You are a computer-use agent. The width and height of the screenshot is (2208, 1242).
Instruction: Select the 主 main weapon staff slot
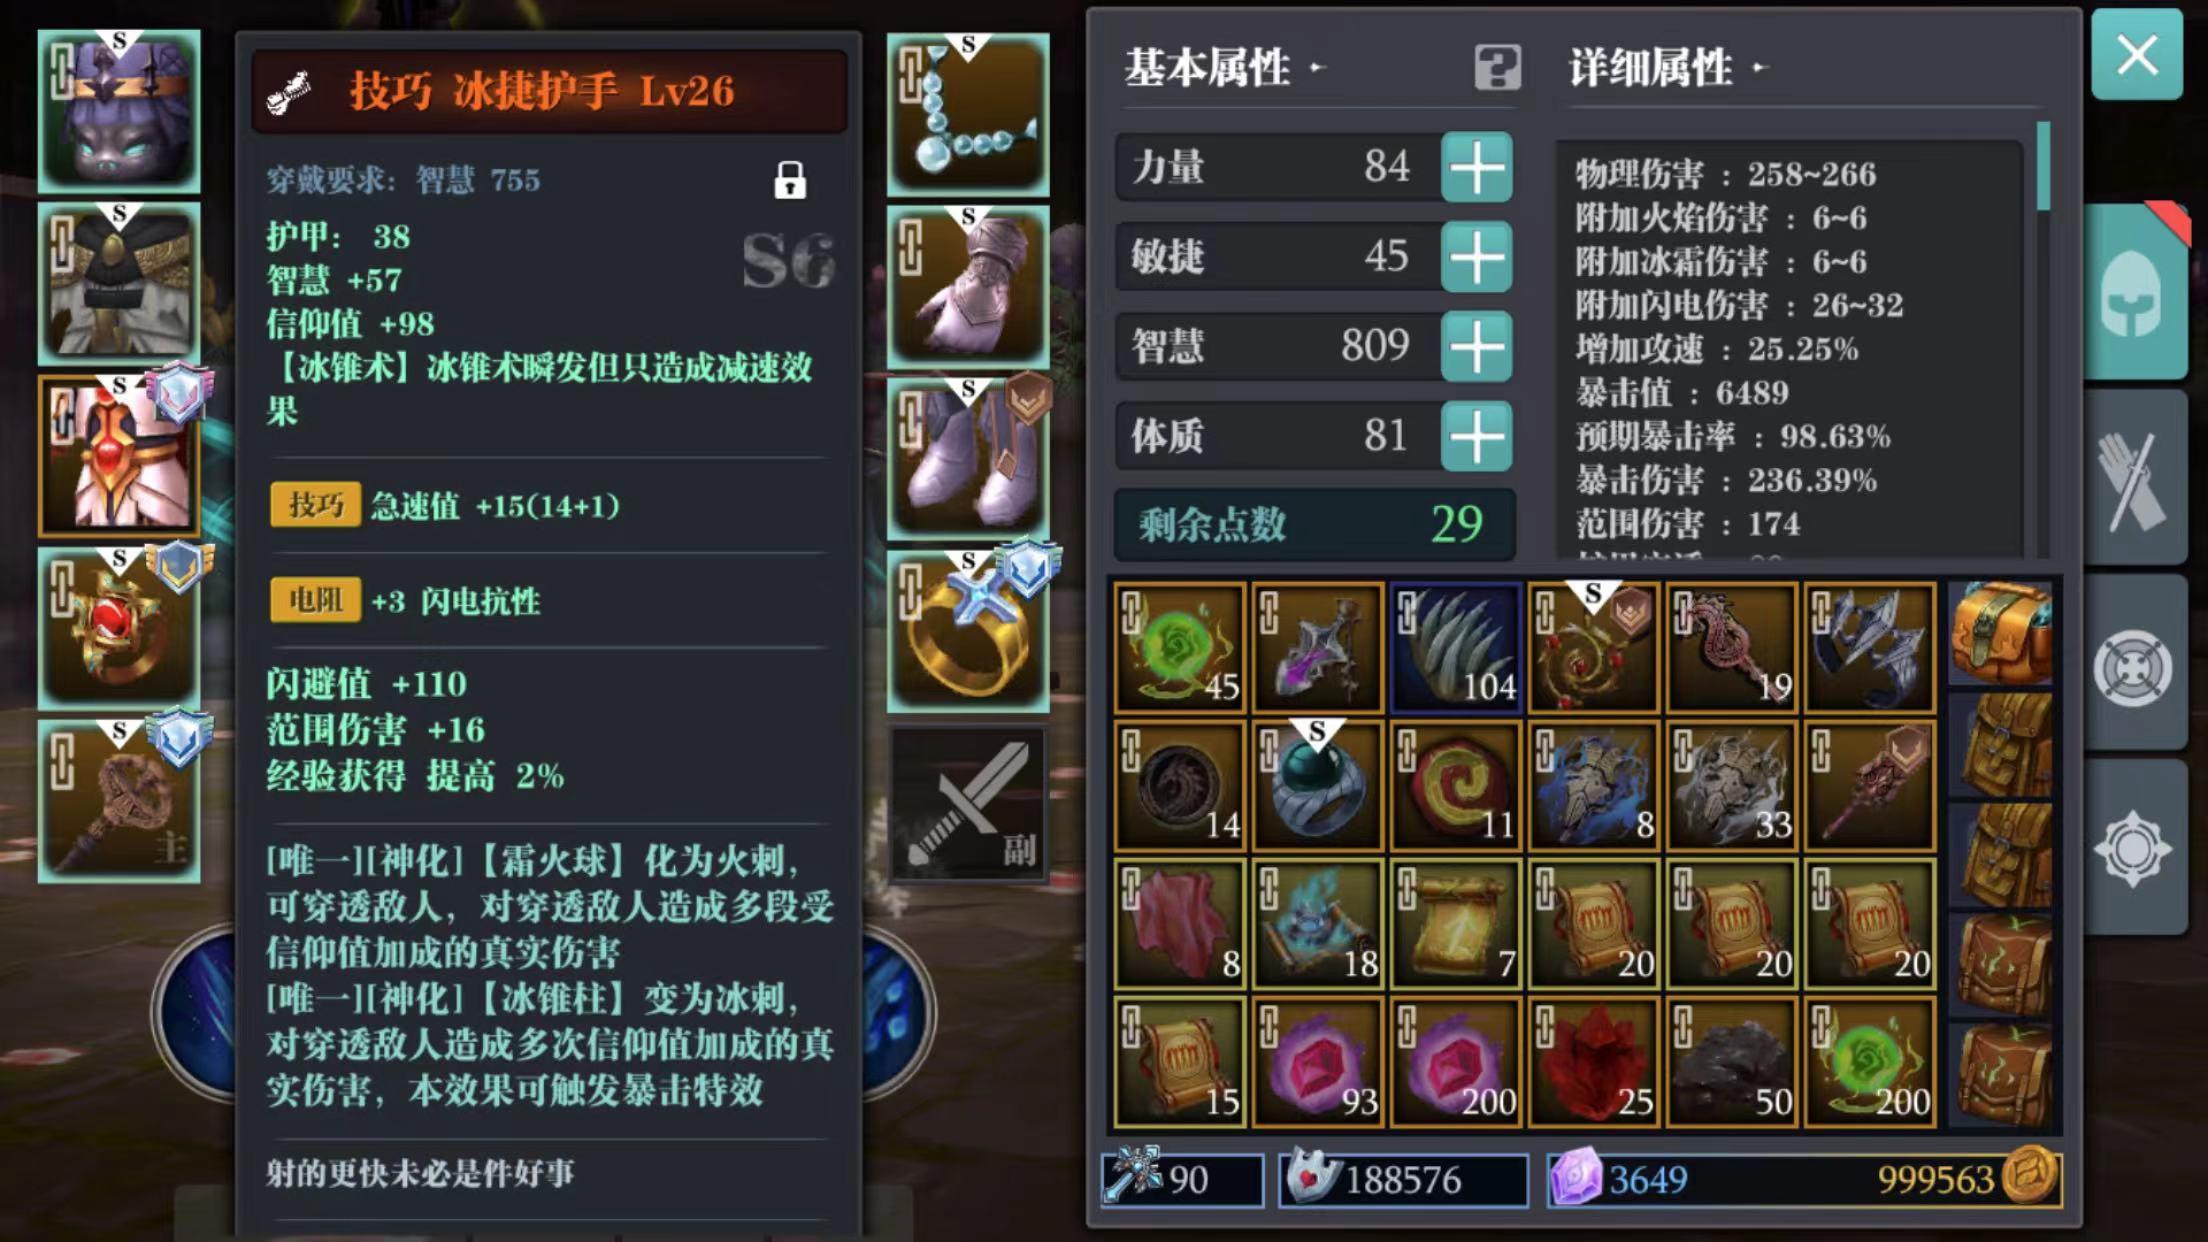pos(119,802)
